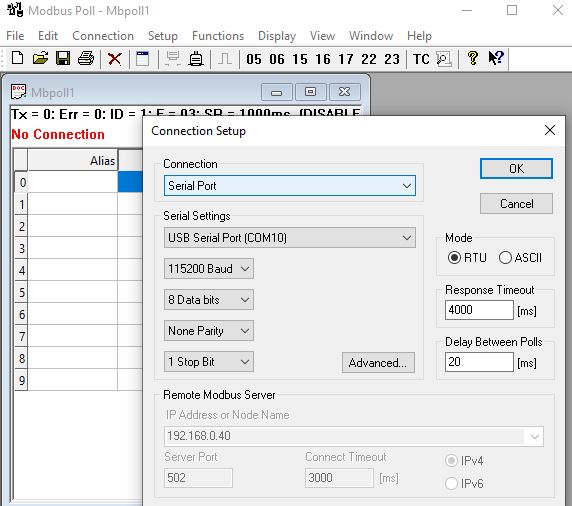Open the 8 Data bits dropdown
The image size is (572, 506).
pyautogui.click(x=209, y=300)
